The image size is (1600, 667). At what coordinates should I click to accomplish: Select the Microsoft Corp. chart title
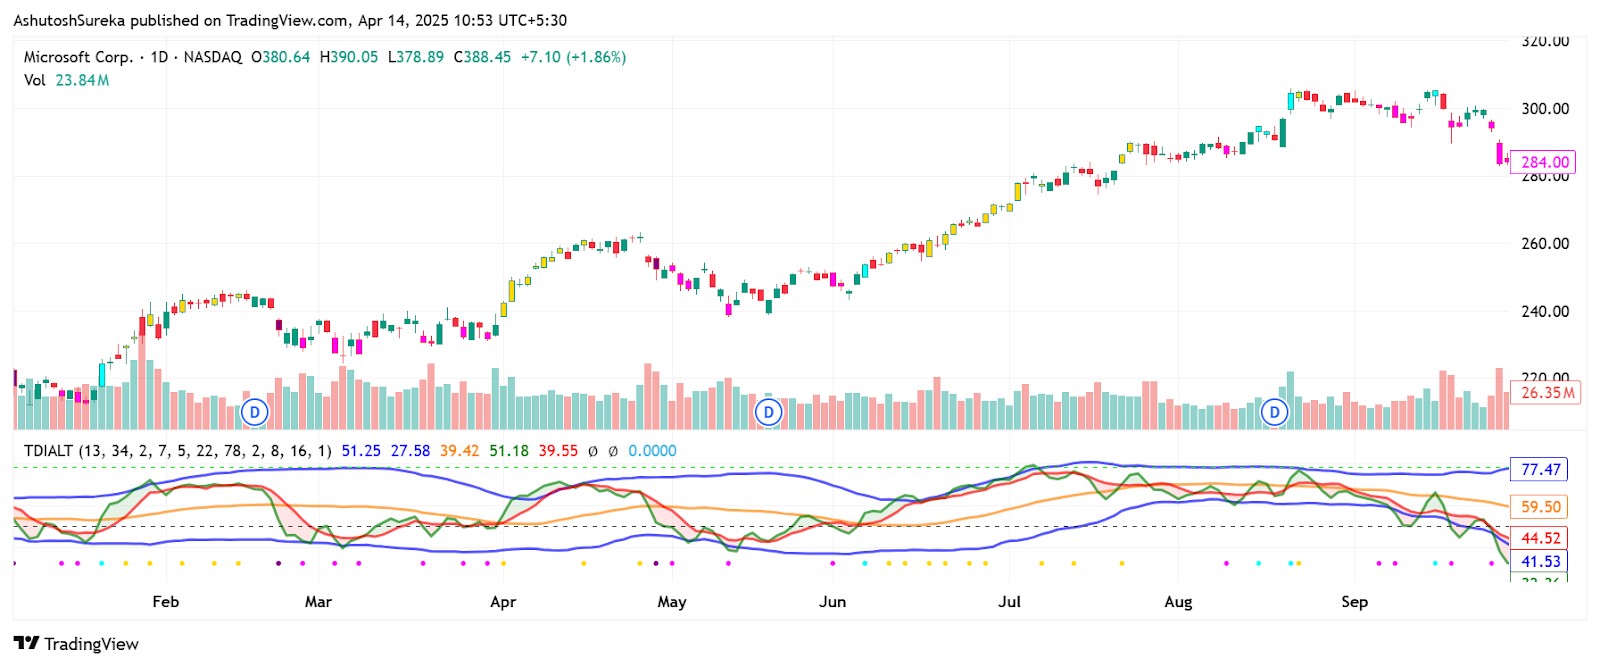pos(78,57)
